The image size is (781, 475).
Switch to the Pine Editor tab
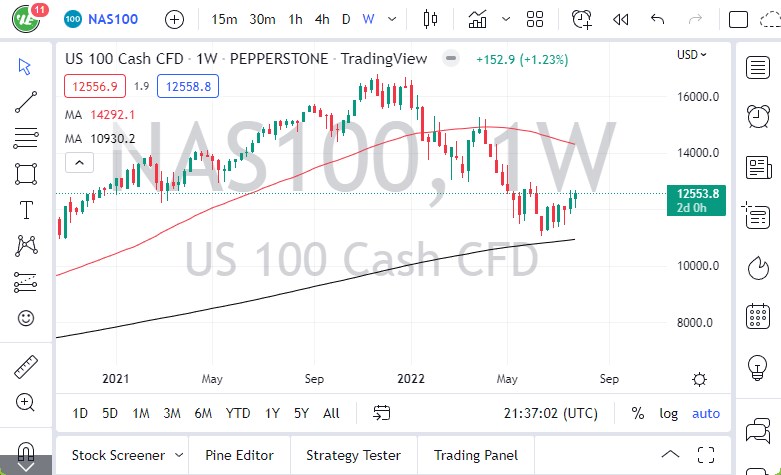click(x=239, y=455)
